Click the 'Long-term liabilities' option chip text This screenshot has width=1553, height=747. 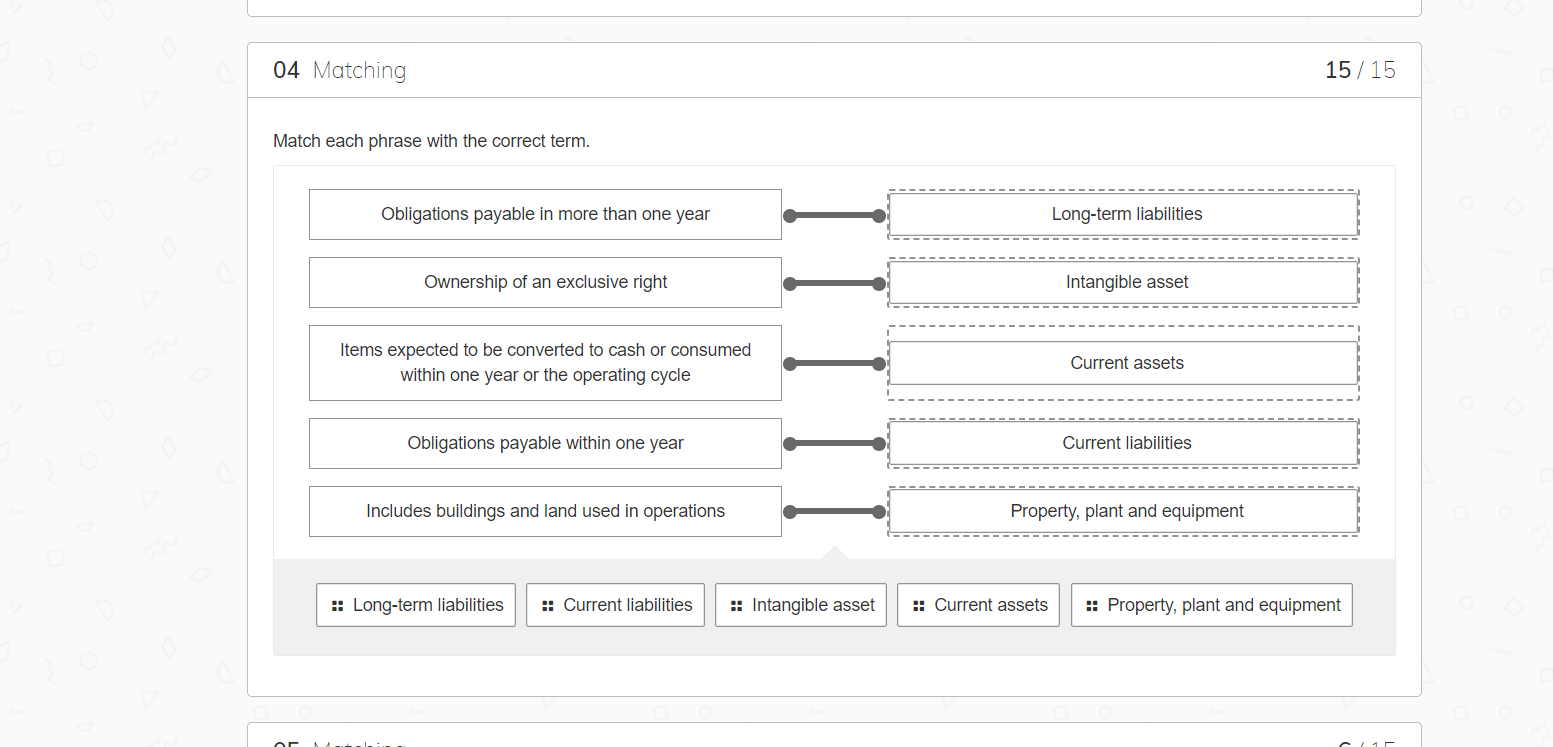coord(428,605)
